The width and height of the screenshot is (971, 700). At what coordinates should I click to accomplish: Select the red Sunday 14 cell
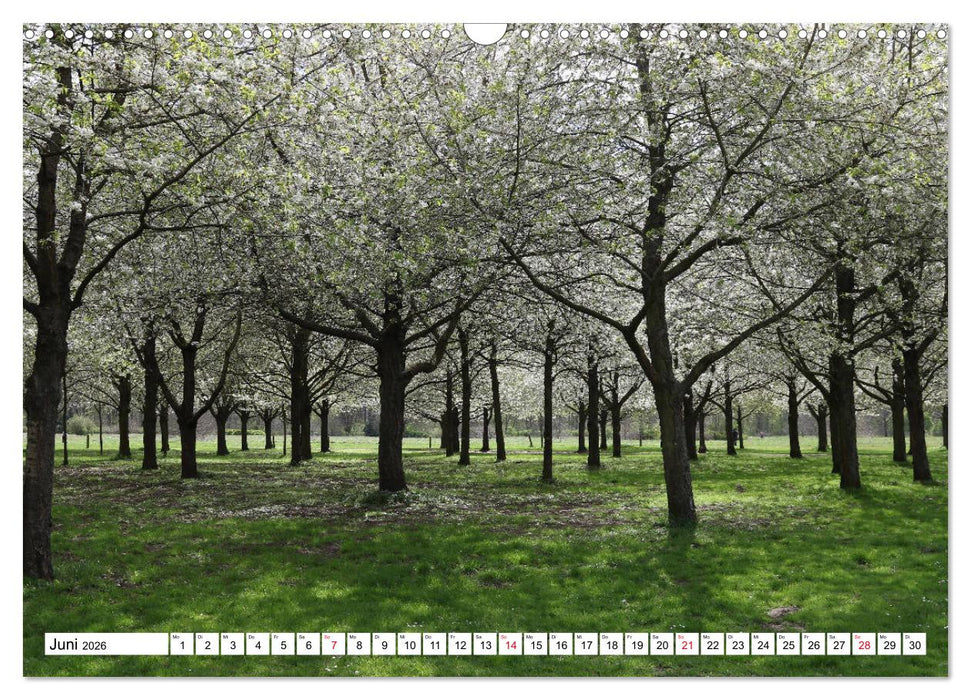click(510, 644)
